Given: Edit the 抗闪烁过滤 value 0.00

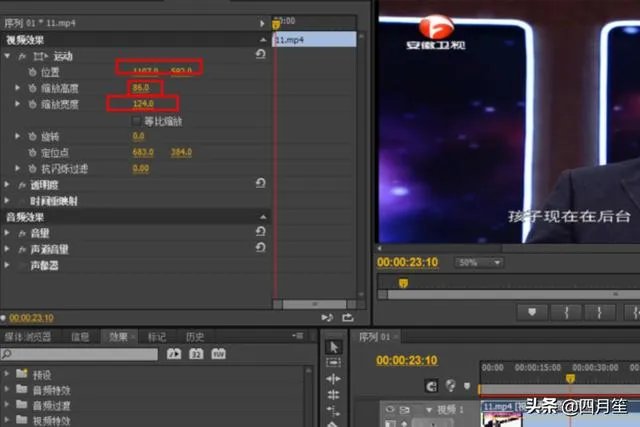Looking at the screenshot, I should point(141,168).
